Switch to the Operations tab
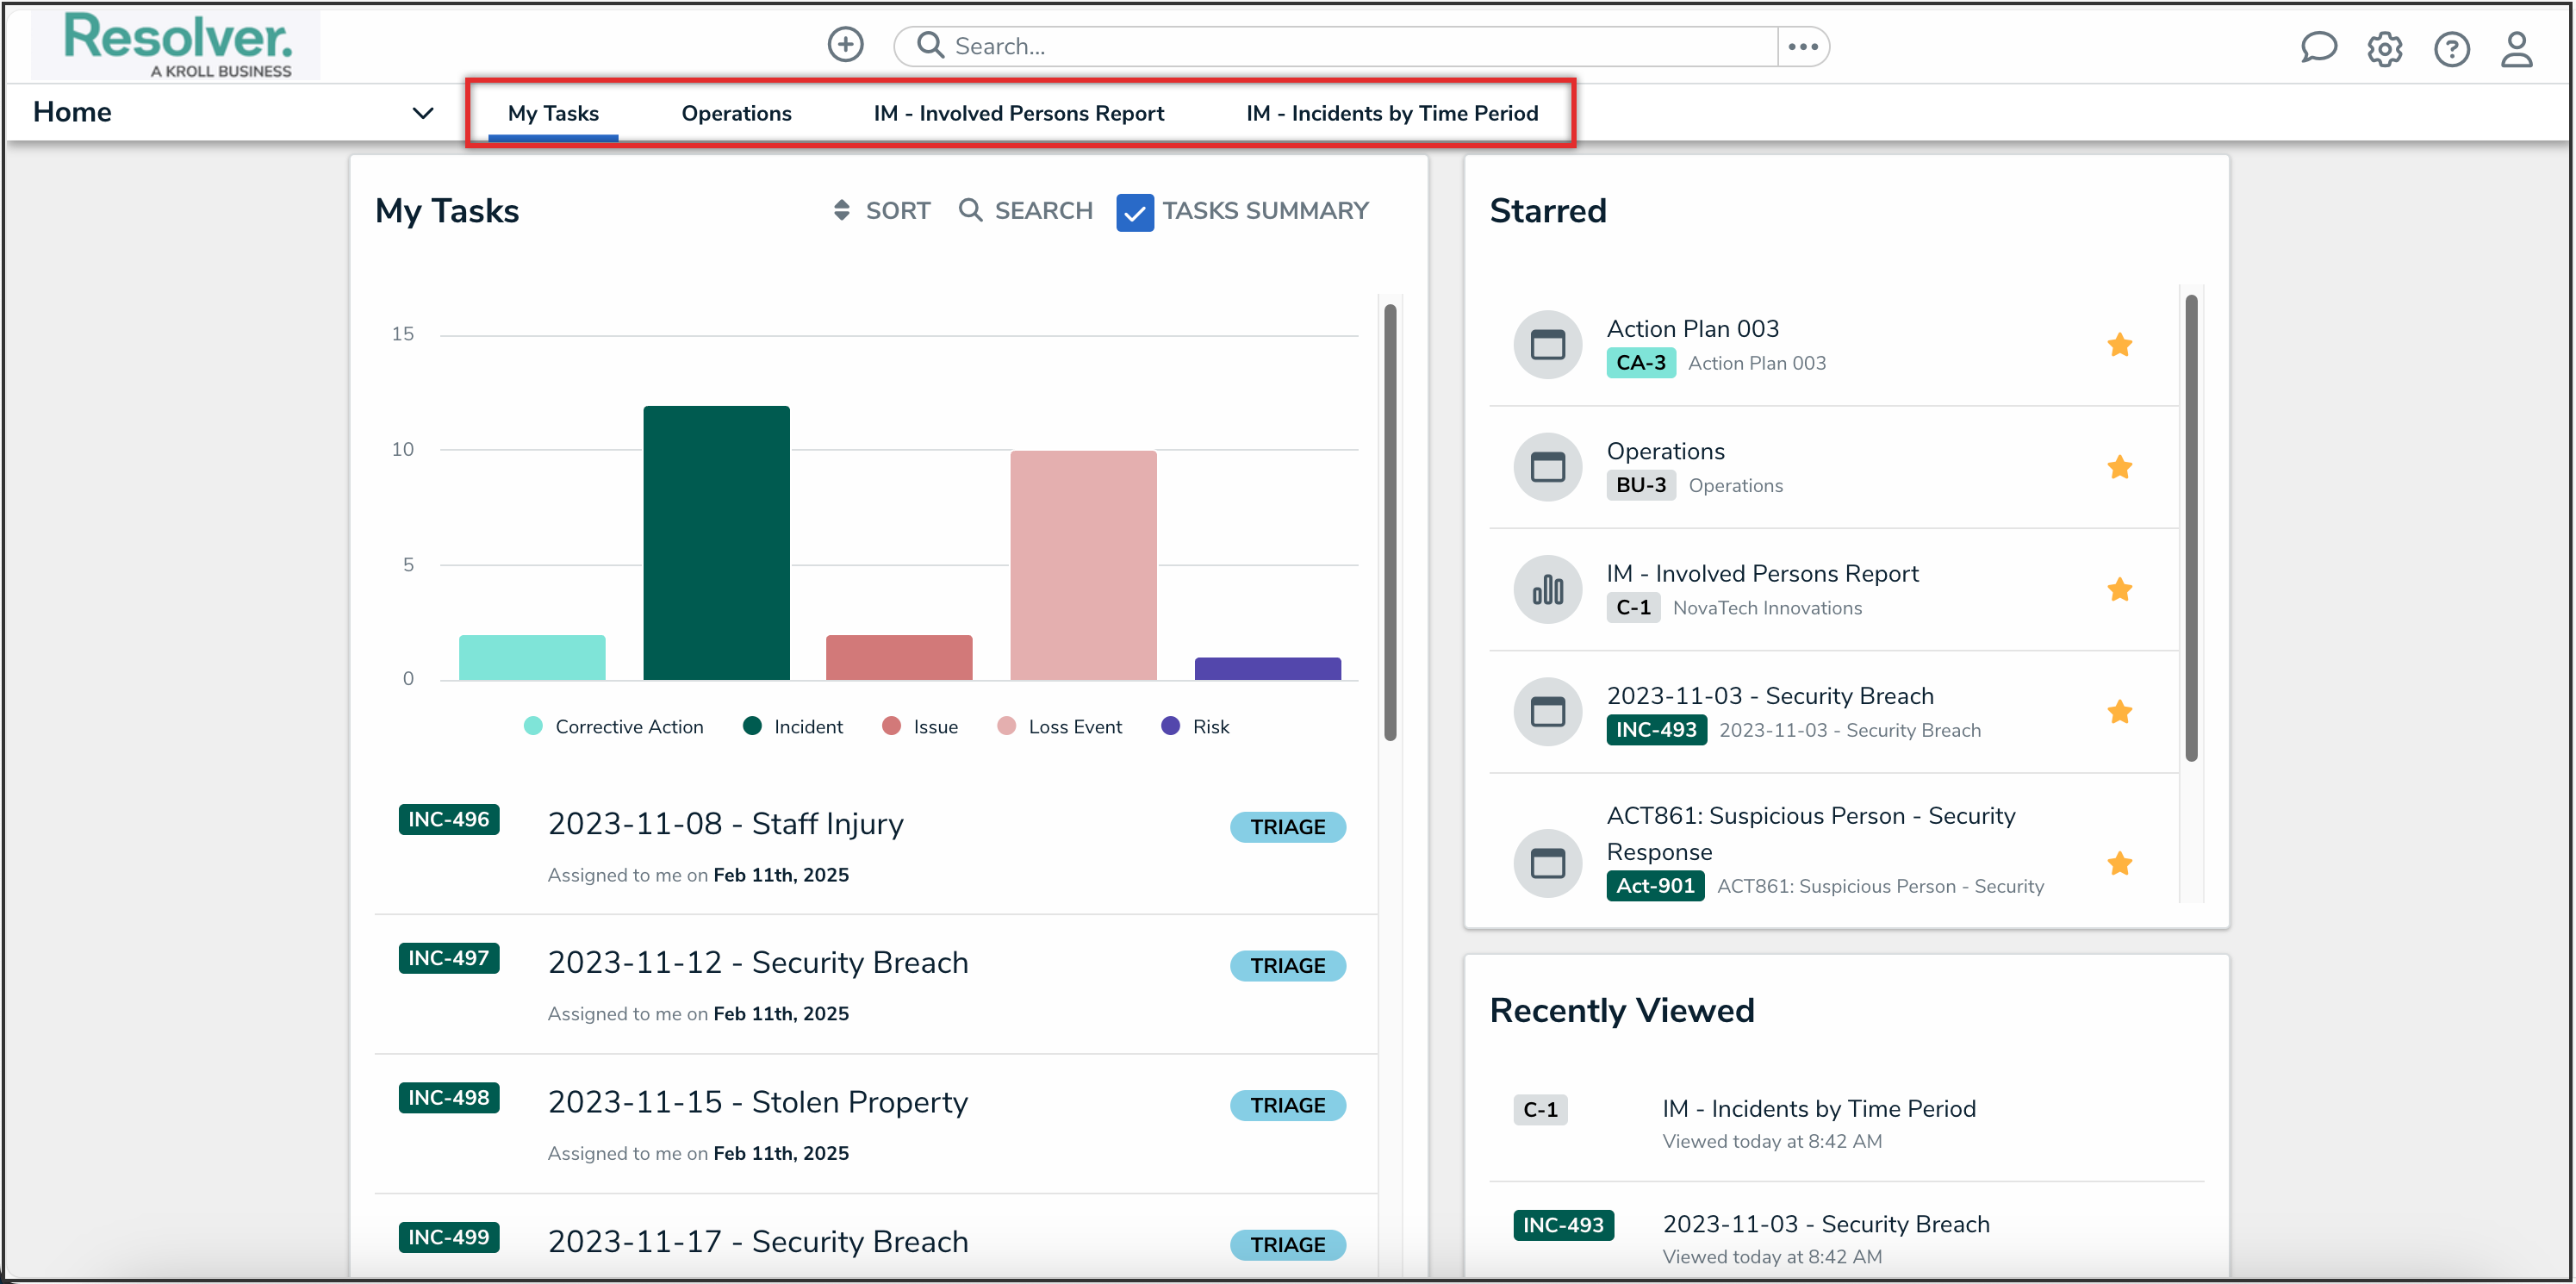Image resolution: width=2576 pixels, height=1284 pixels. (736, 113)
